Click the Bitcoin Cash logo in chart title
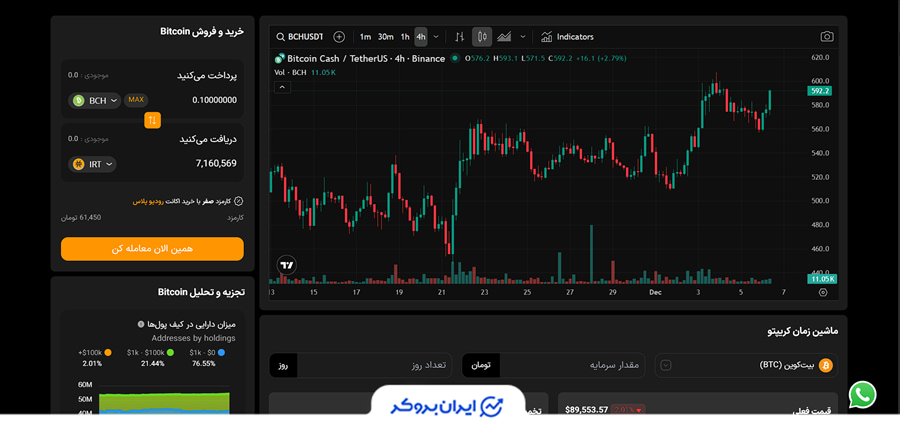900x430 pixels. point(280,58)
